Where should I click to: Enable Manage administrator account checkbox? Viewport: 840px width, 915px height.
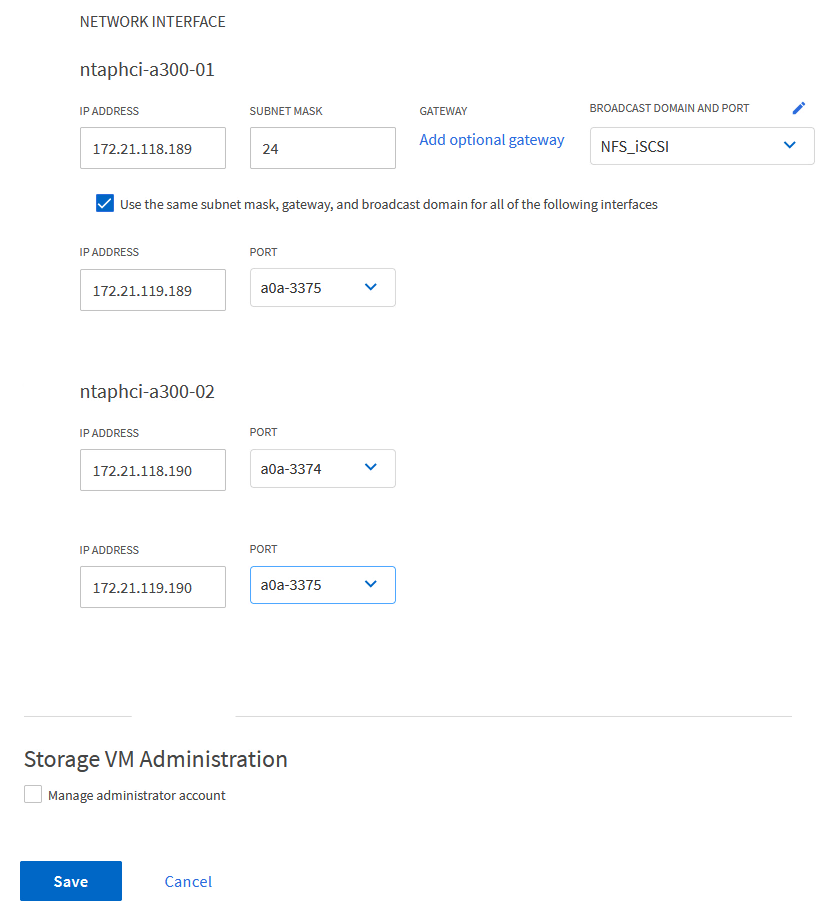pyautogui.click(x=33, y=795)
